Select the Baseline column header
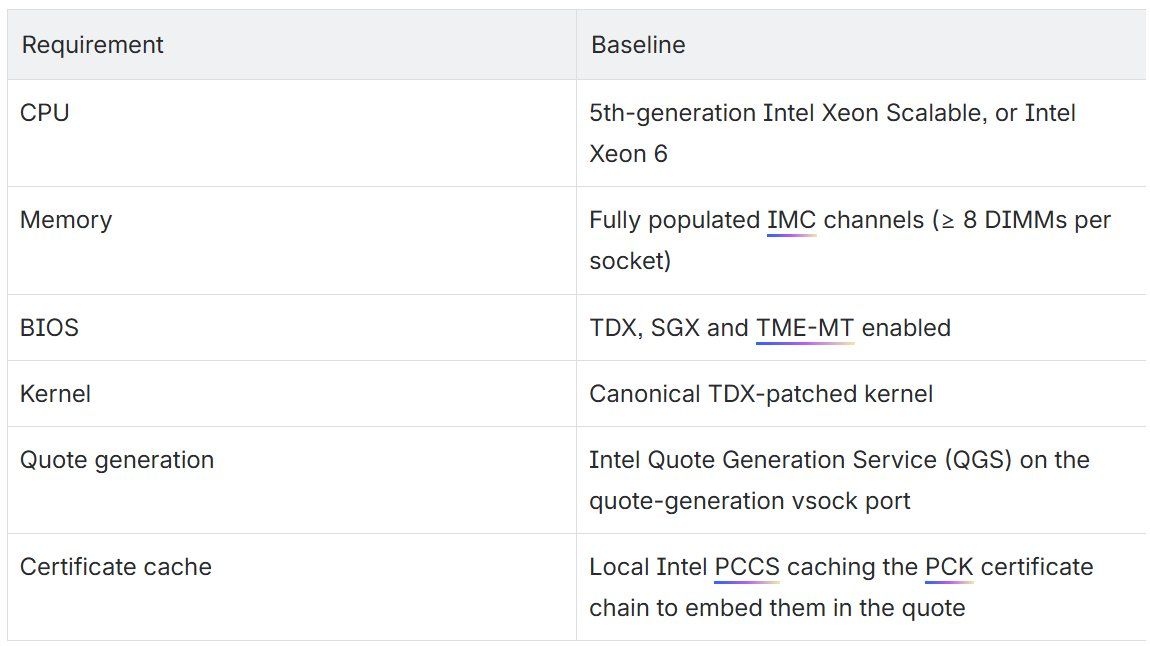 tap(638, 45)
